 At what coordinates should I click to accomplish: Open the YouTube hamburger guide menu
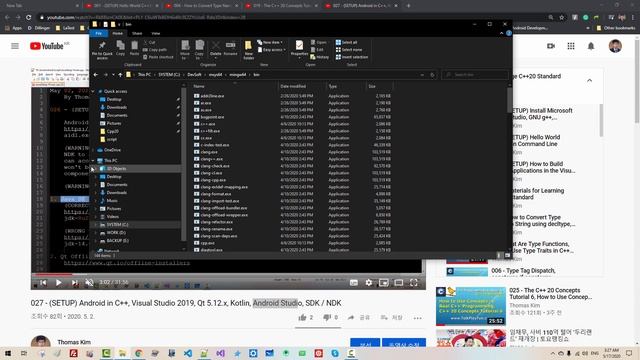pos(15,46)
